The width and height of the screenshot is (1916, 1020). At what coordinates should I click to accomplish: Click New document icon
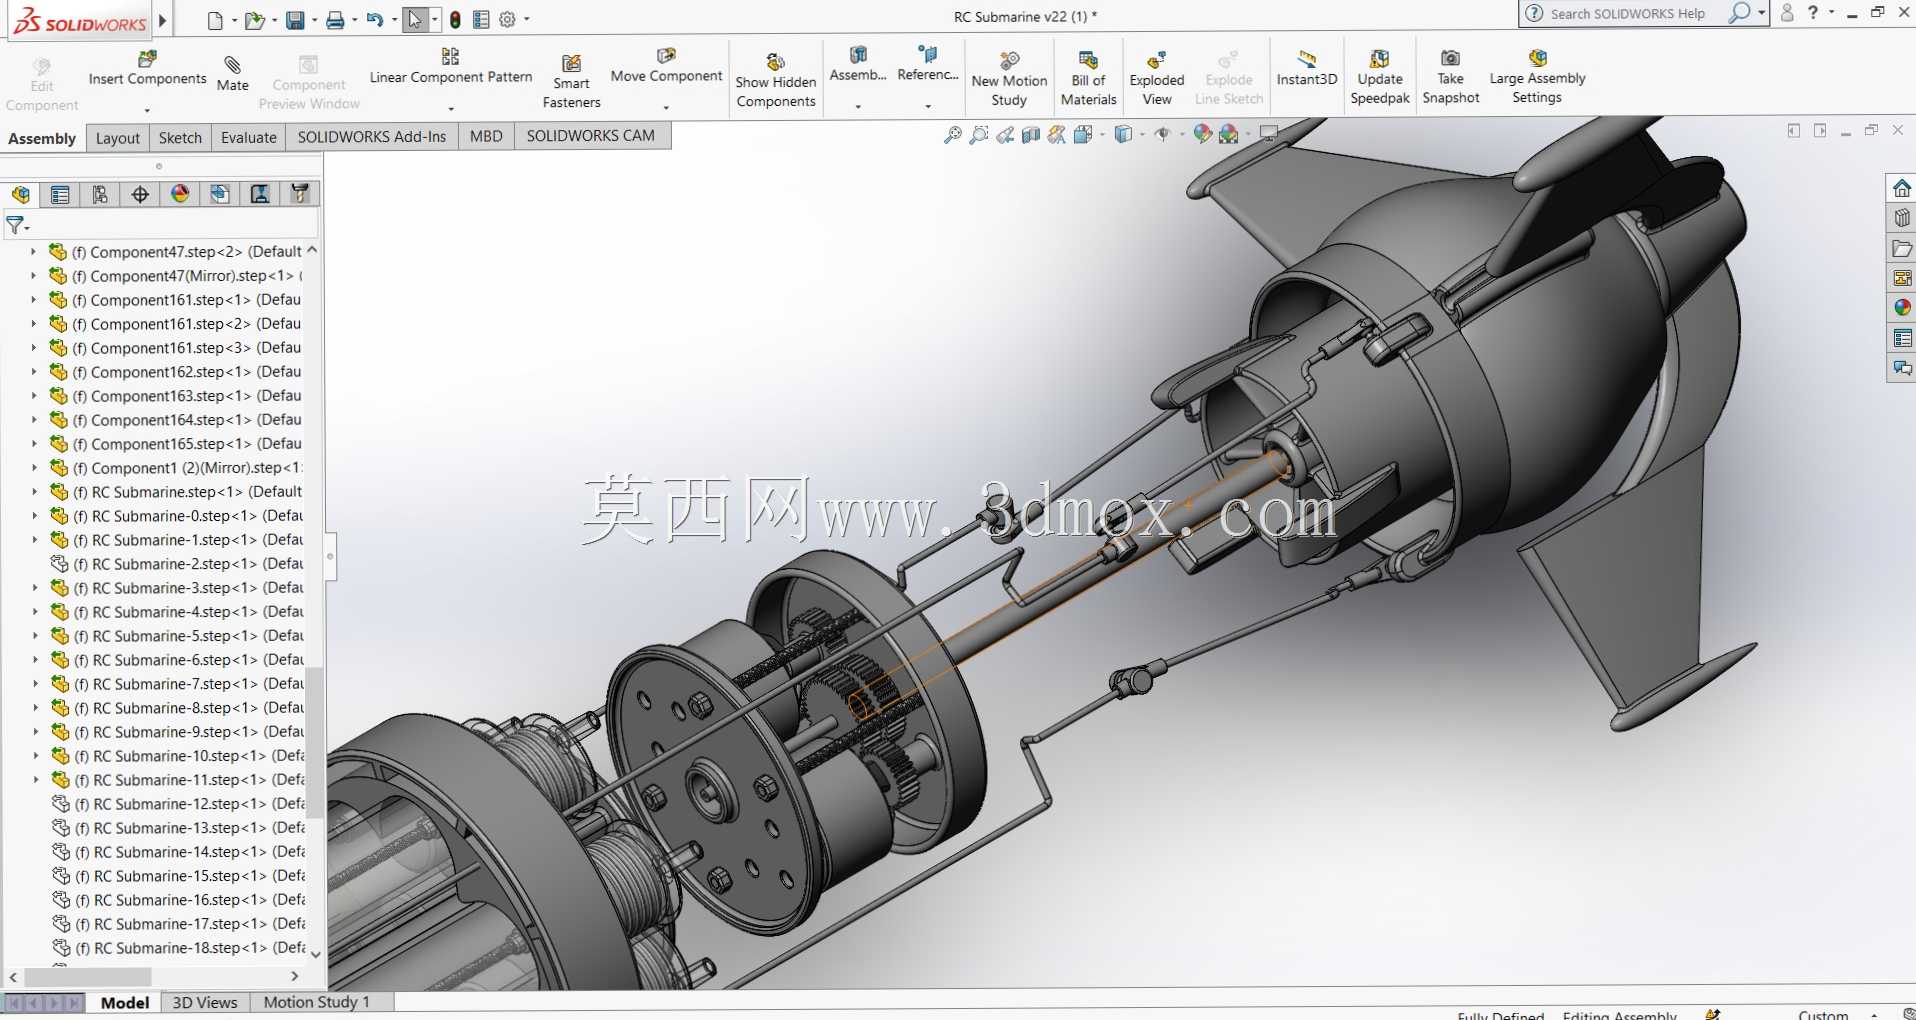point(215,20)
